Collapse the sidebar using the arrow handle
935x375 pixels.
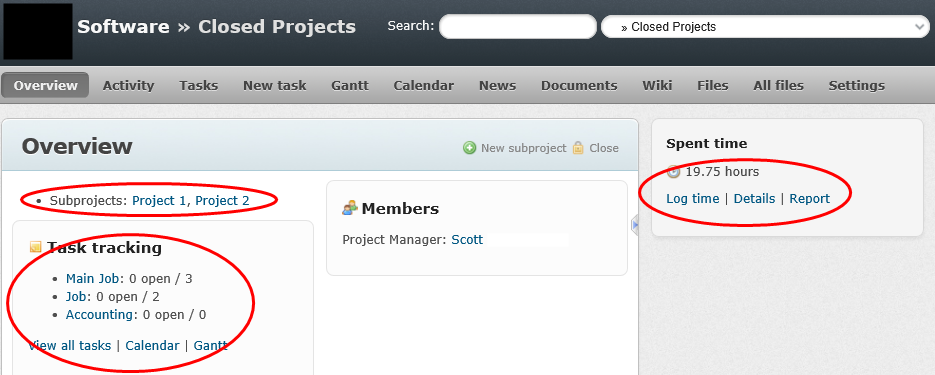[635, 225]
